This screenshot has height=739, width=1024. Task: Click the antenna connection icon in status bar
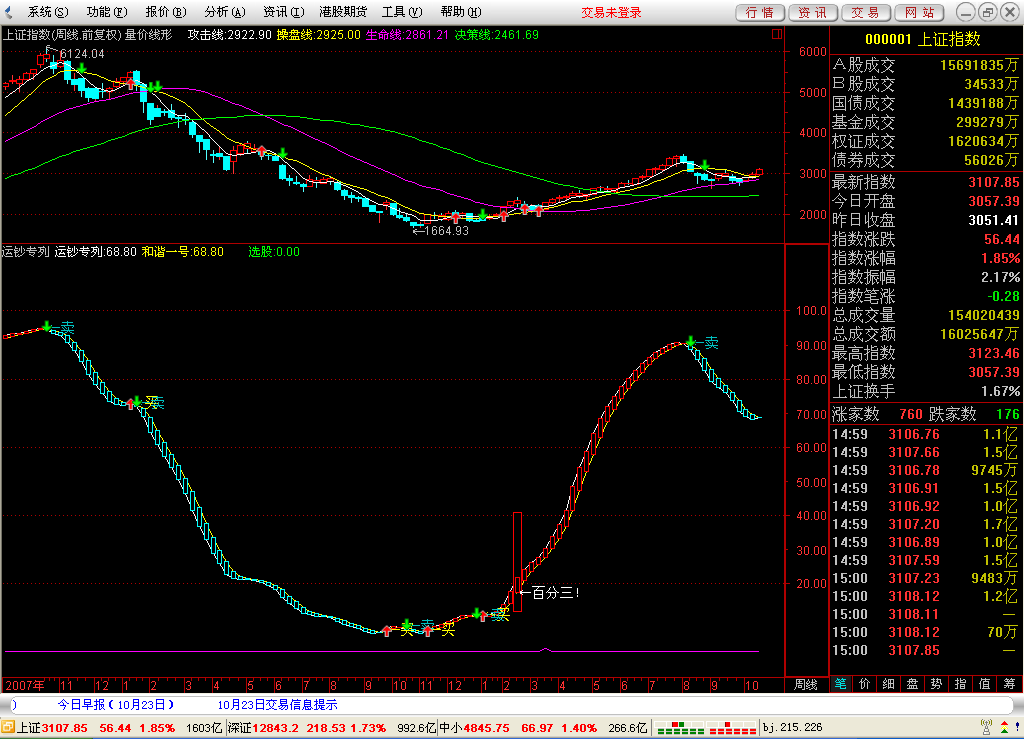click(987, 727)
